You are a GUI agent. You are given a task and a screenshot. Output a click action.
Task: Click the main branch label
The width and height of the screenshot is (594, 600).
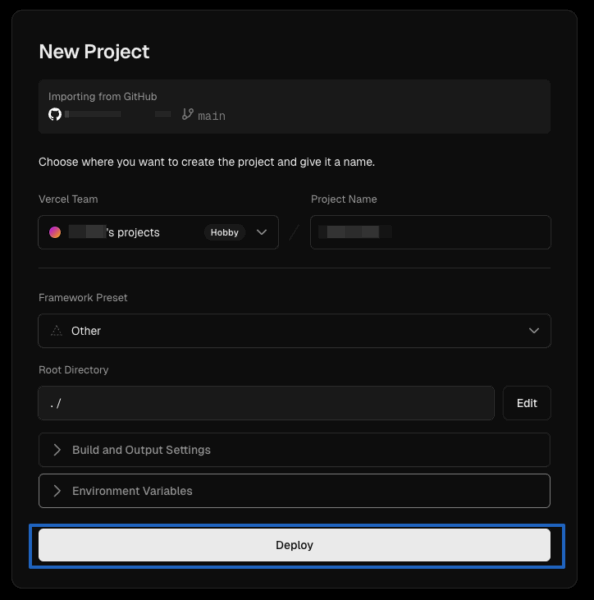tap(211, 116)
